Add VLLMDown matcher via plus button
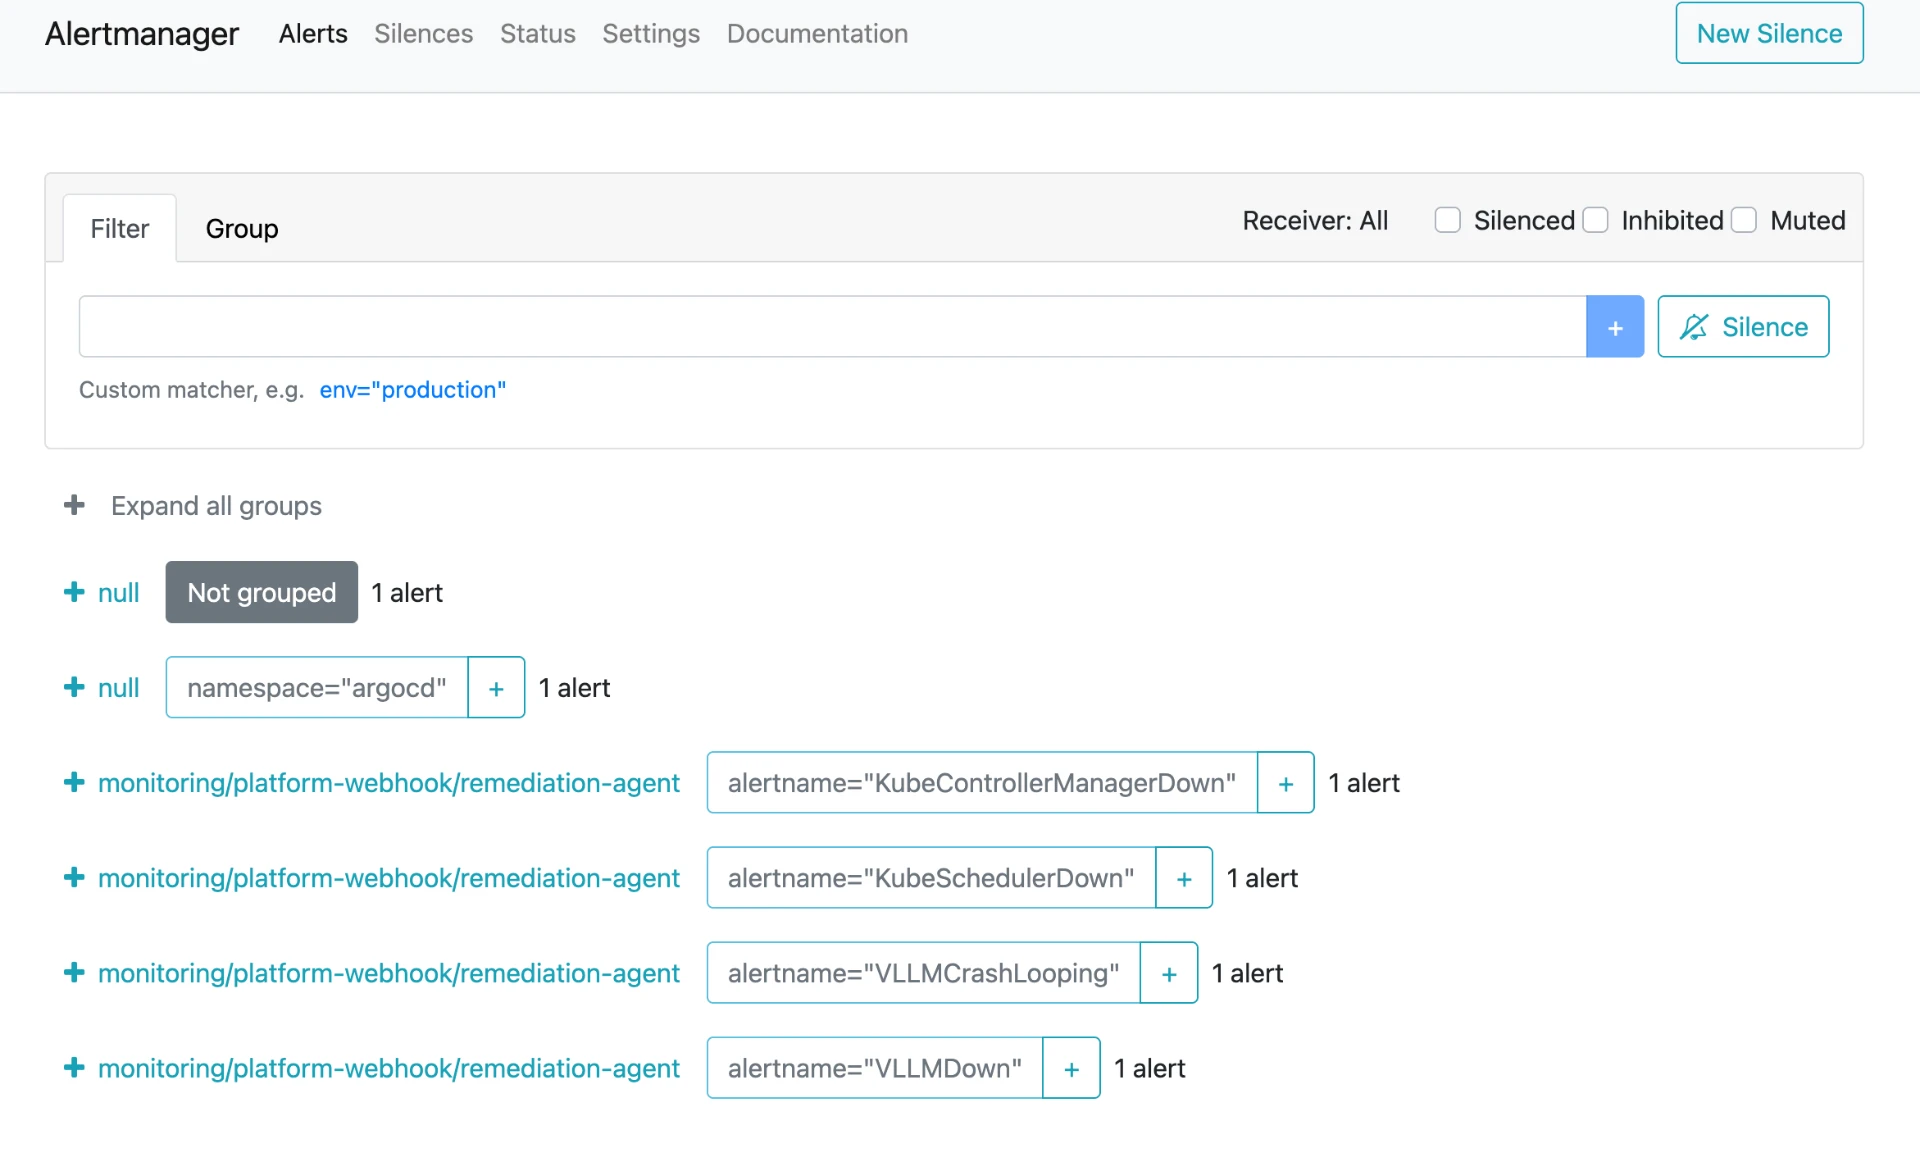1920x1171 pixels. click(1071, 1068)
